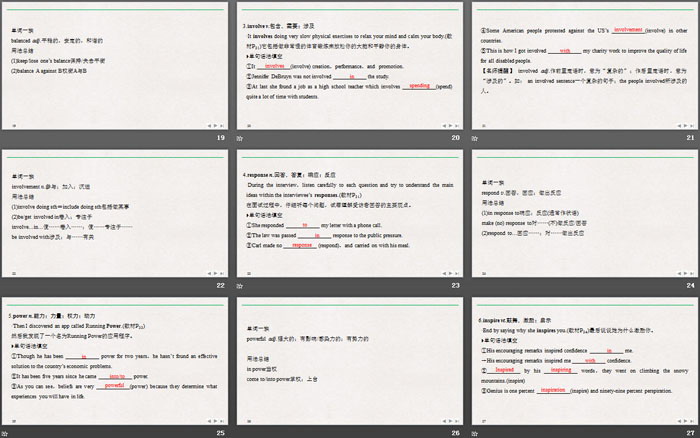Click the next-slide arrow on slide 20
This screenshot has width=700, height=438.
tap(450, 126)
